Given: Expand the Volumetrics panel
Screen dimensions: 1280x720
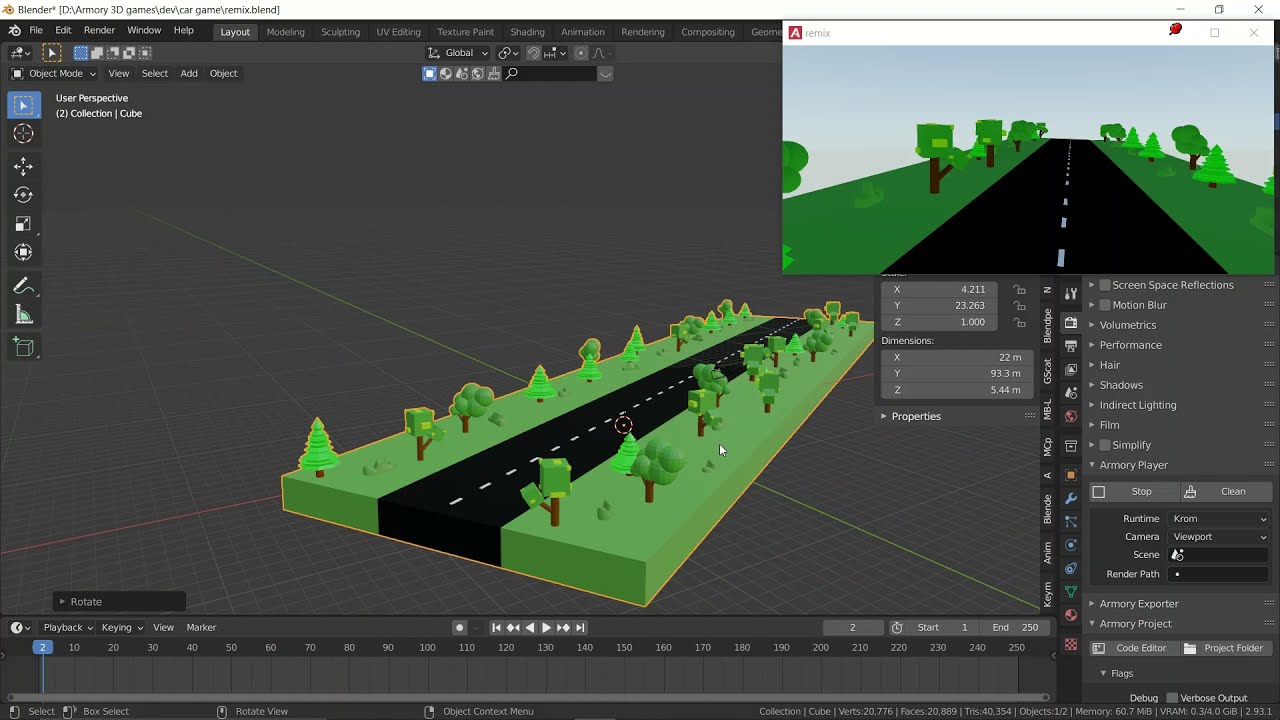Looking at the screenshot, I should 1128,325.
